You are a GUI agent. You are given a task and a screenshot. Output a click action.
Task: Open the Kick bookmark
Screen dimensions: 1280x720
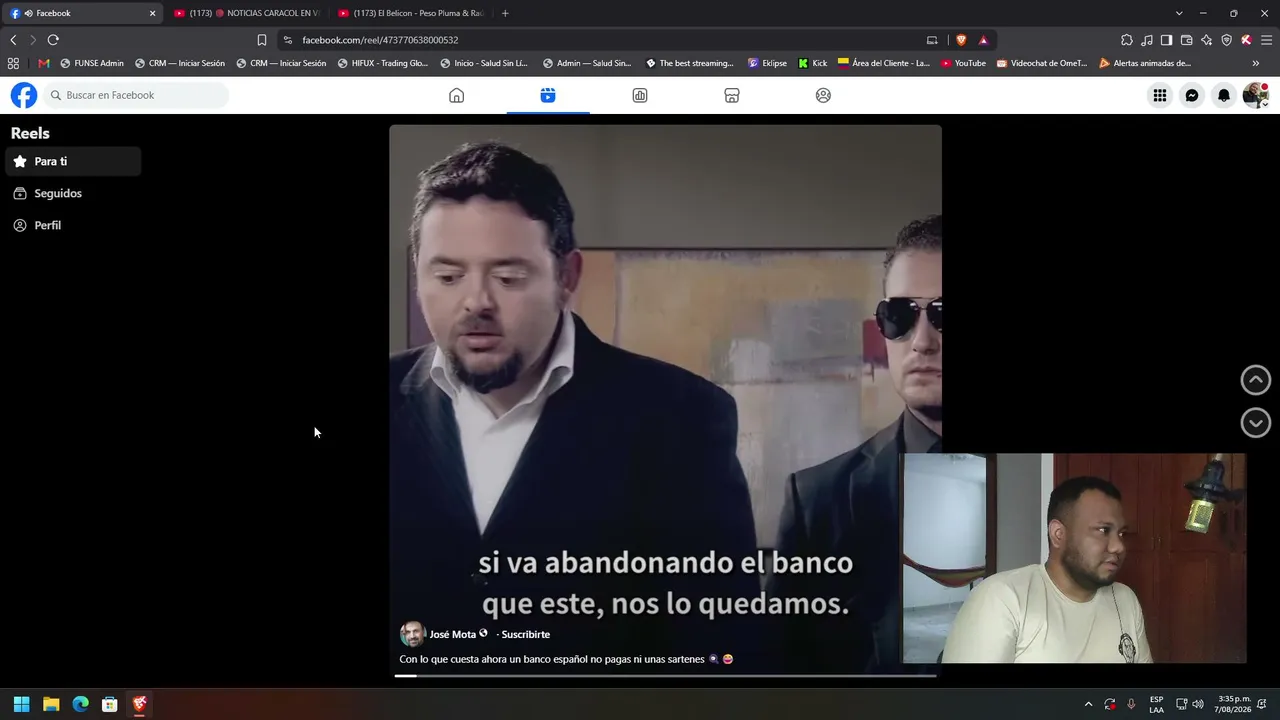point(812,63)
